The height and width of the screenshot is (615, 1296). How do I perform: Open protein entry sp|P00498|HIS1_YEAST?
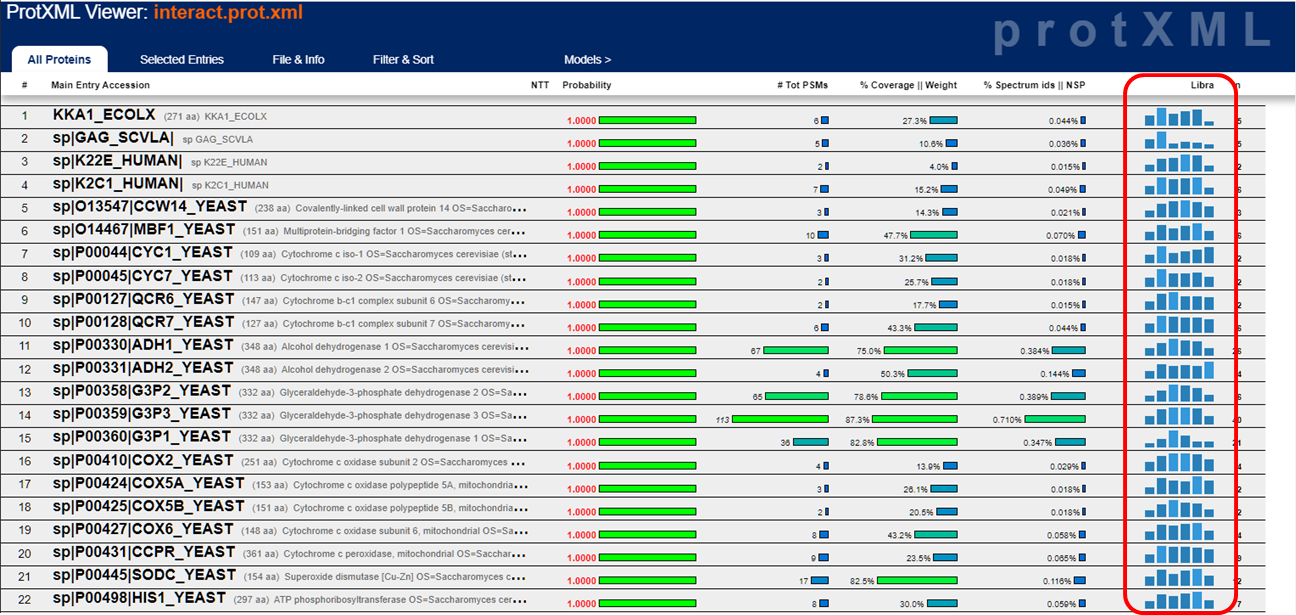pos(139,598)
